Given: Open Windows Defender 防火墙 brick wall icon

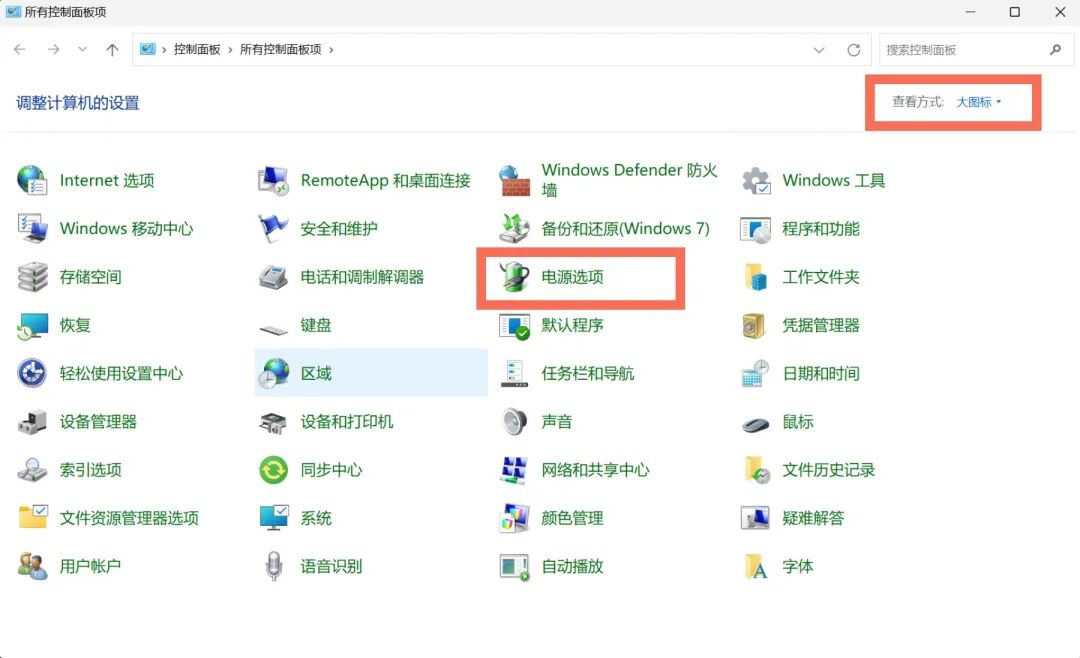Looking at the screenshot, I should (515, 181).
